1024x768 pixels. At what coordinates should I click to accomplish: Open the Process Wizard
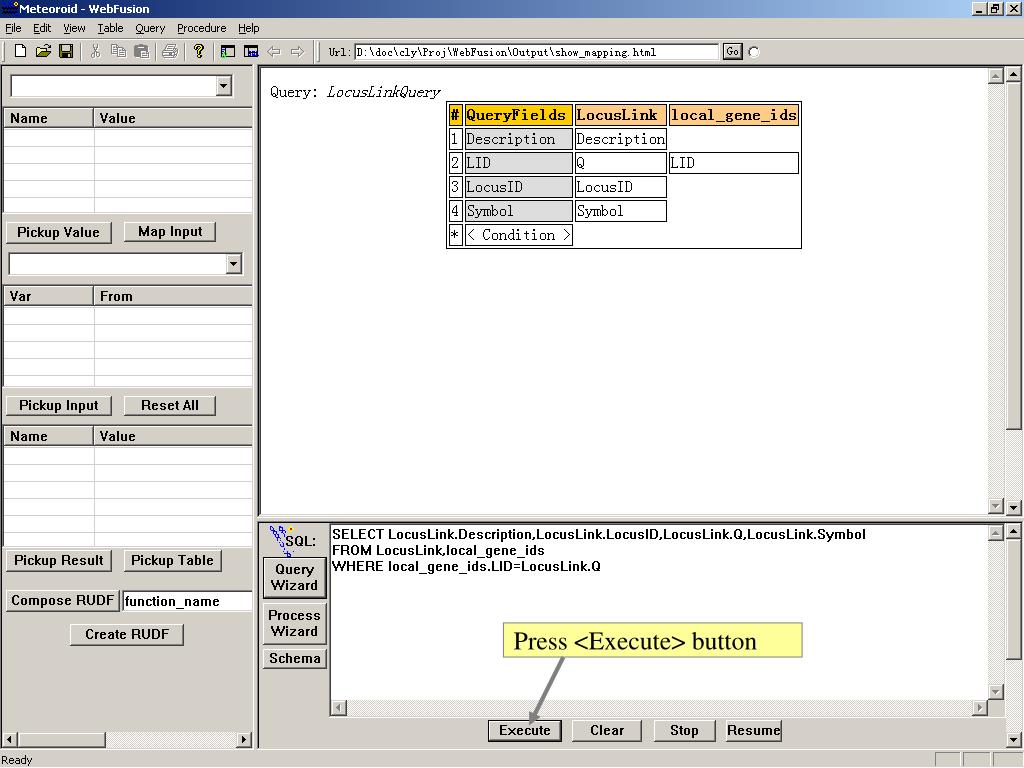(x=294, y=623)
